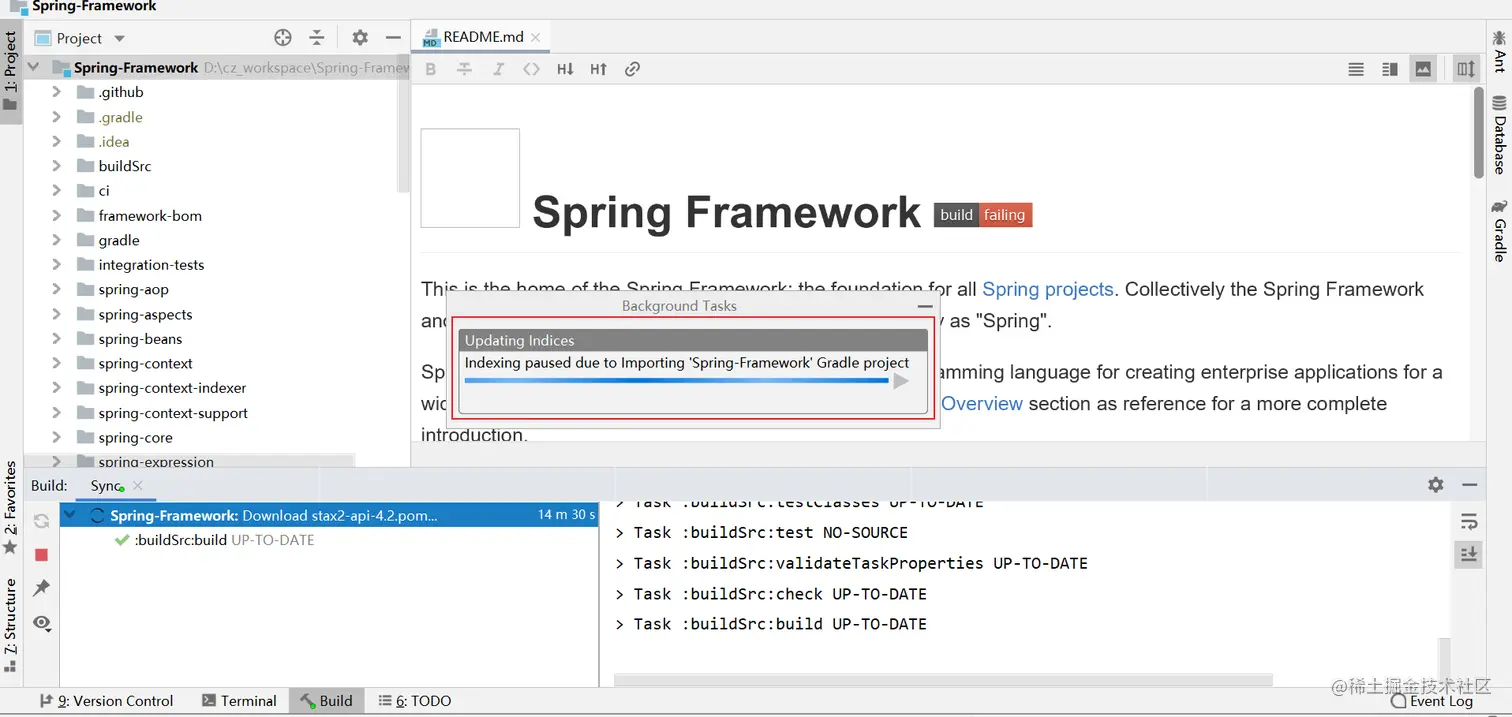Apply bold formatting in markdown toolbar
Screen dimensions: 1512x717
tap(431, 69)
